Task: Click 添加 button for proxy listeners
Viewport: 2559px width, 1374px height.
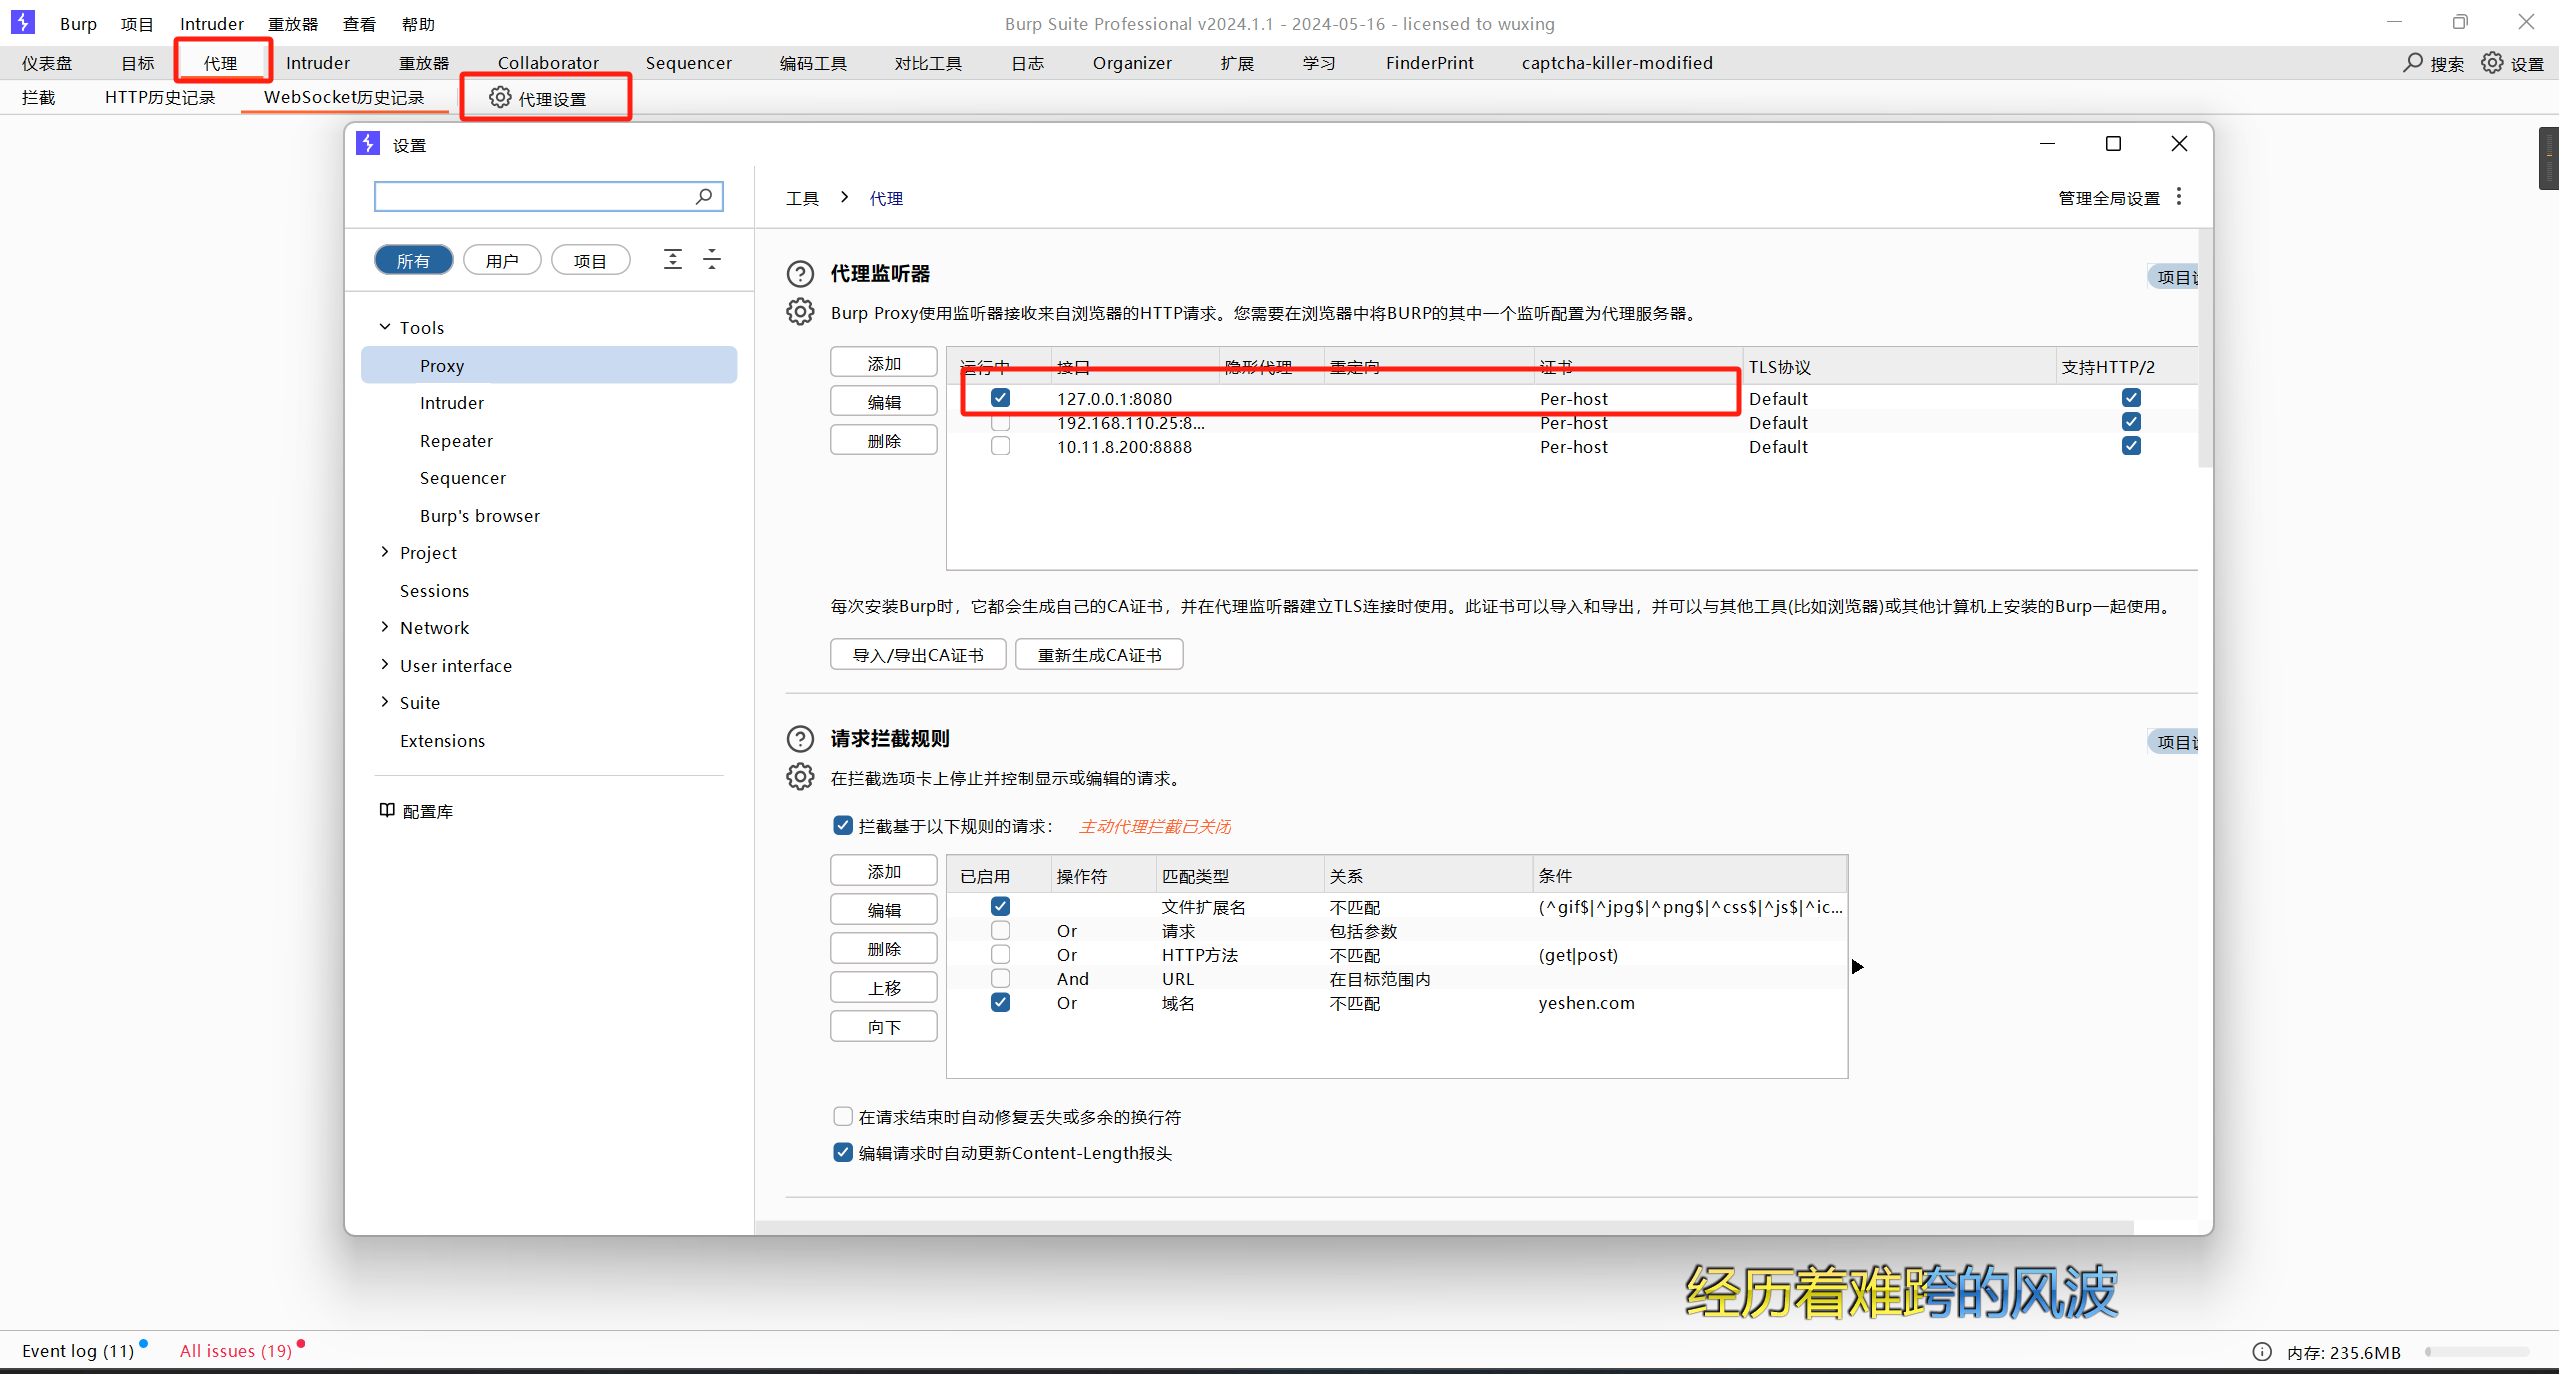Action: pyautogui.click(x=884, y=363)
